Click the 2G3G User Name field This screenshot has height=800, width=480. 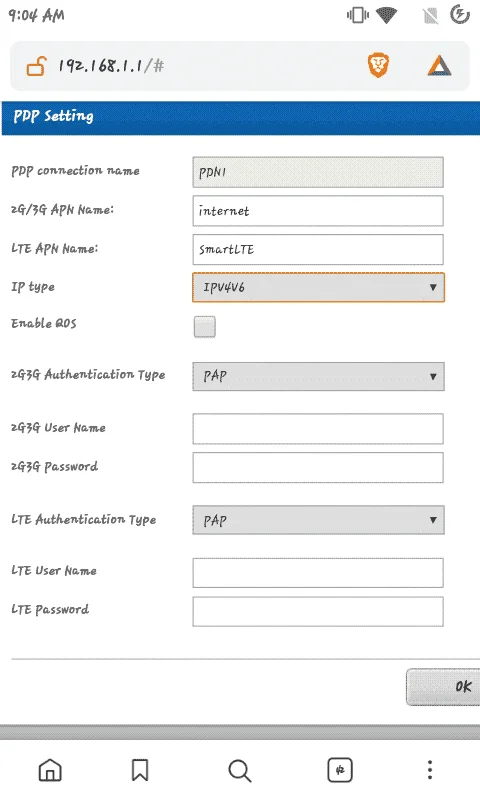(318, 429)
